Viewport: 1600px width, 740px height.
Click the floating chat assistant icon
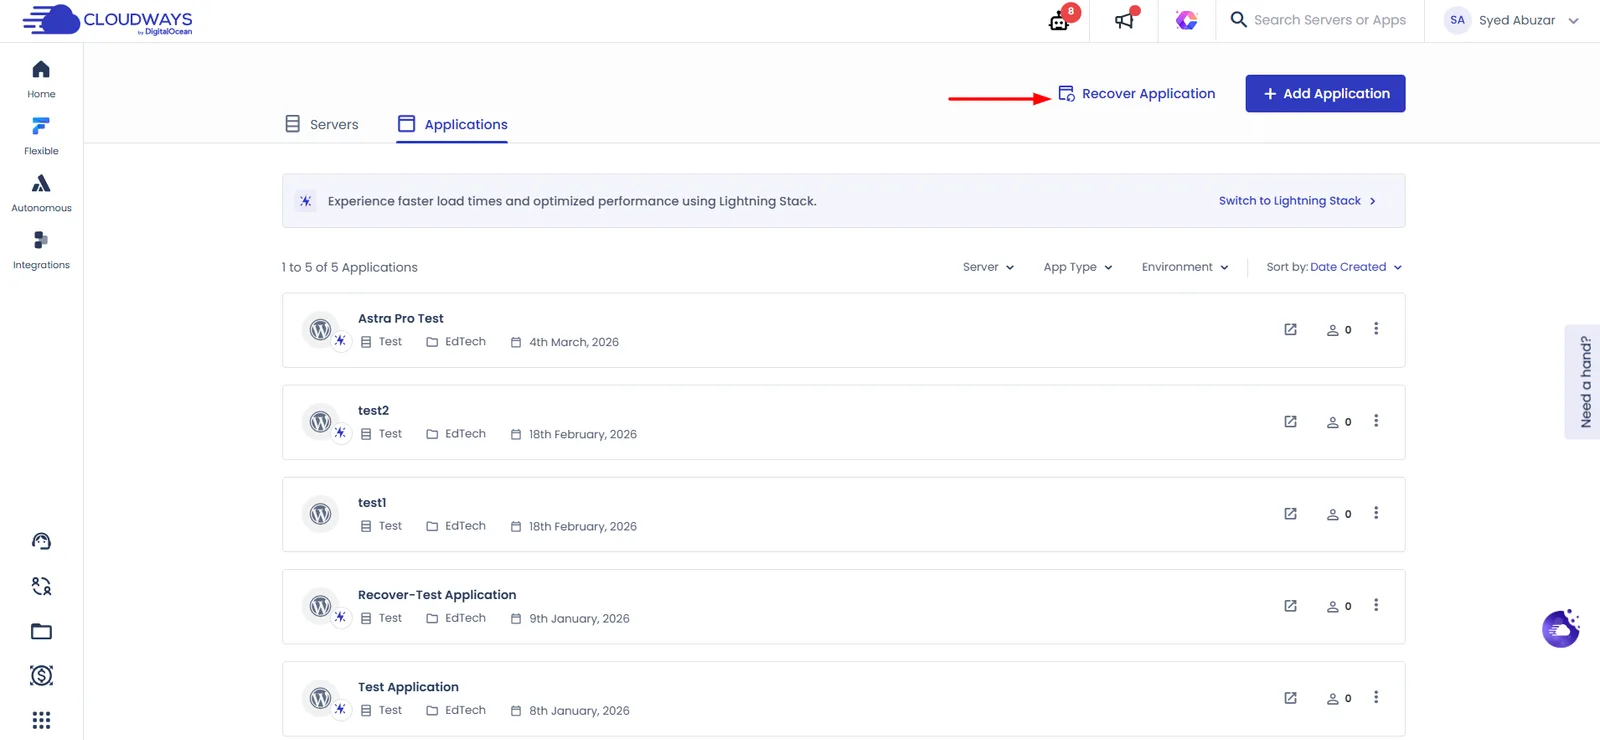click(x=1561, y=629)
